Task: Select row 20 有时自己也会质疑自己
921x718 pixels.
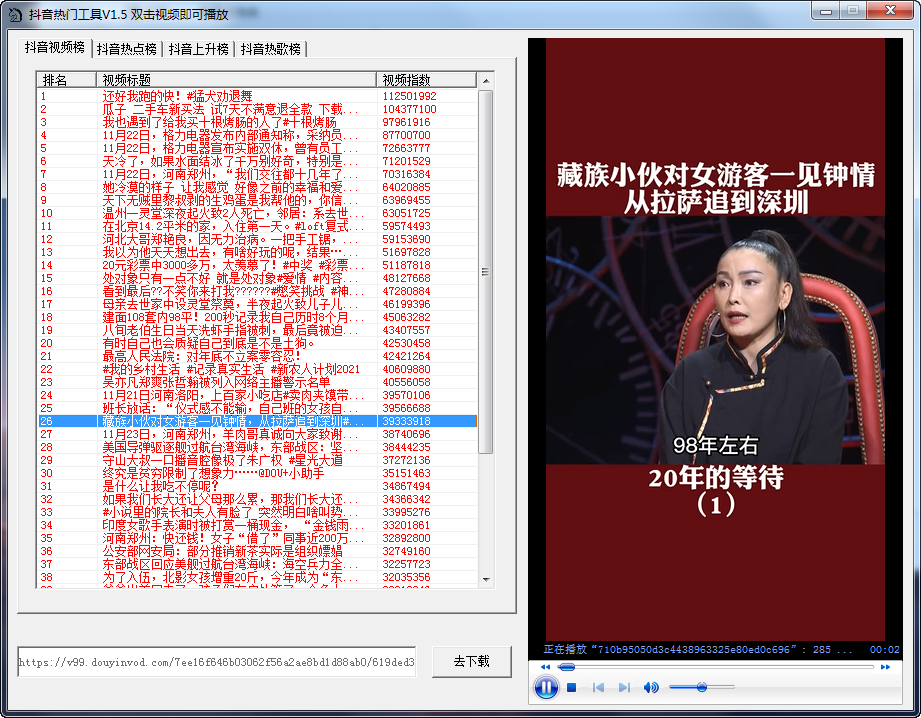Action: [x=257, y=343]
